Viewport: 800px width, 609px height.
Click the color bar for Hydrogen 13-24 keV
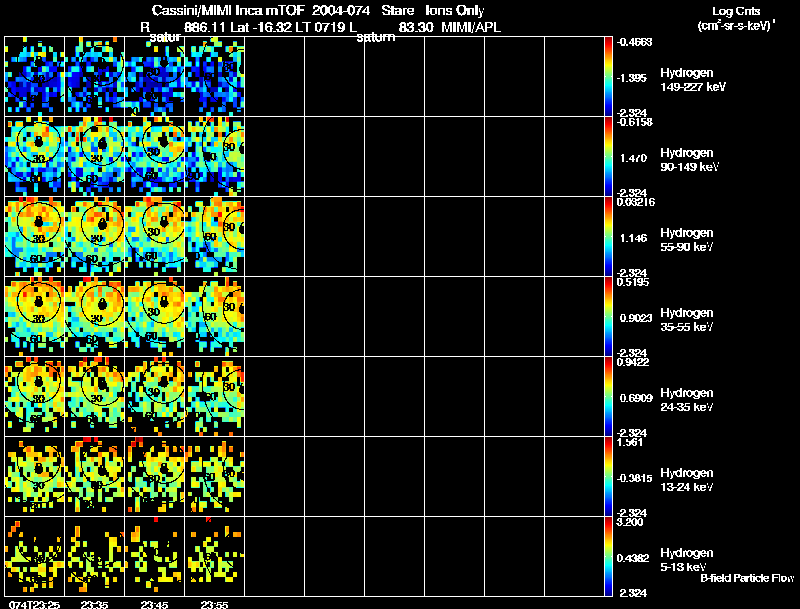pyautogui.click(x=608, y=477)
